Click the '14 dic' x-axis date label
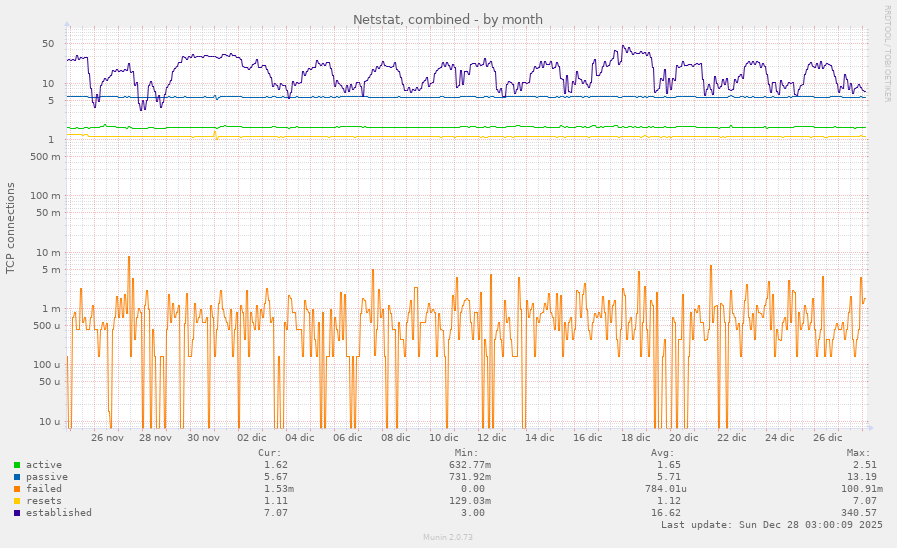Viewport: 897px width, 548px height. (x=540, y=438)
